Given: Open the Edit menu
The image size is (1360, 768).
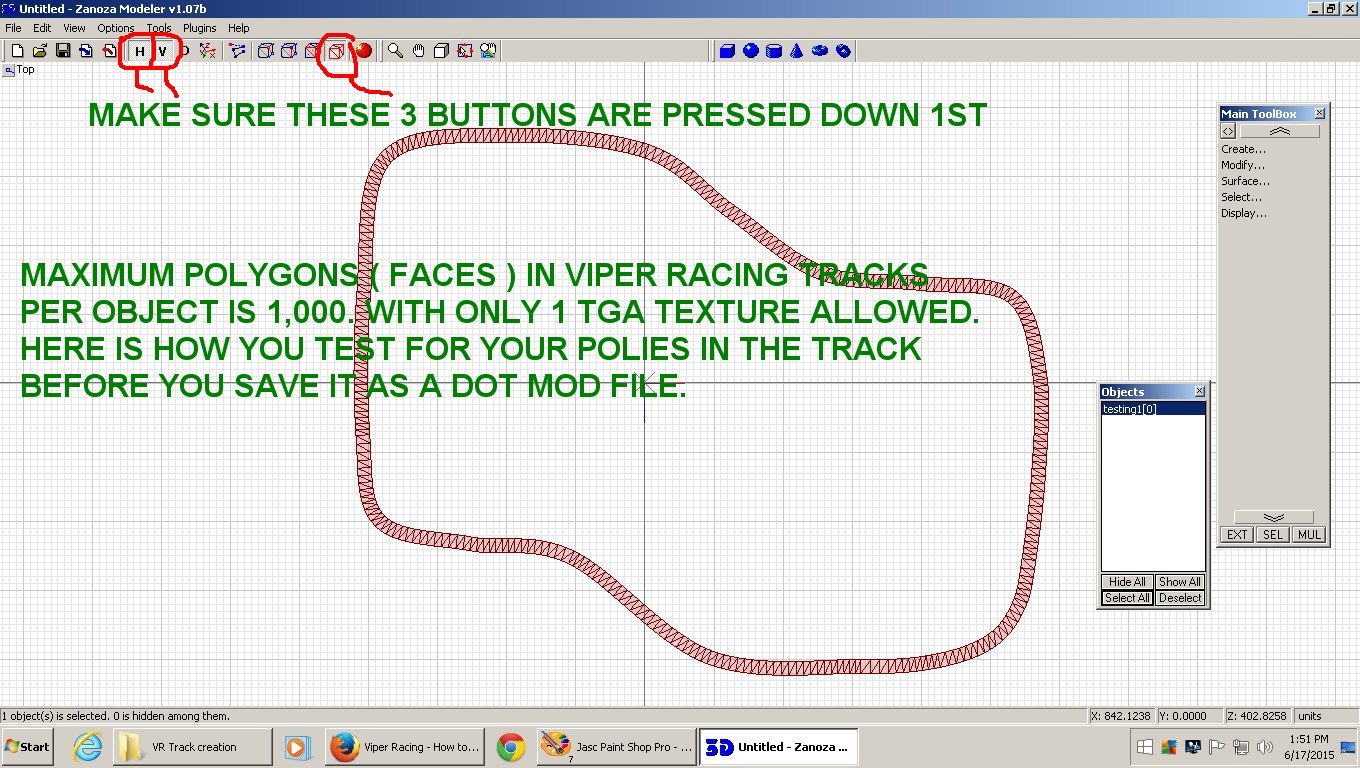Looking at the screenshot, I should (x=42, y=28).
